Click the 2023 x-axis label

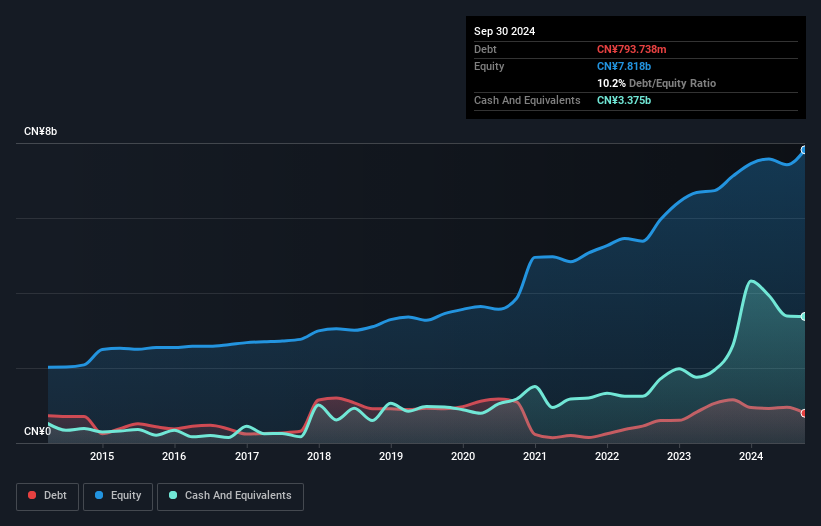679,456
